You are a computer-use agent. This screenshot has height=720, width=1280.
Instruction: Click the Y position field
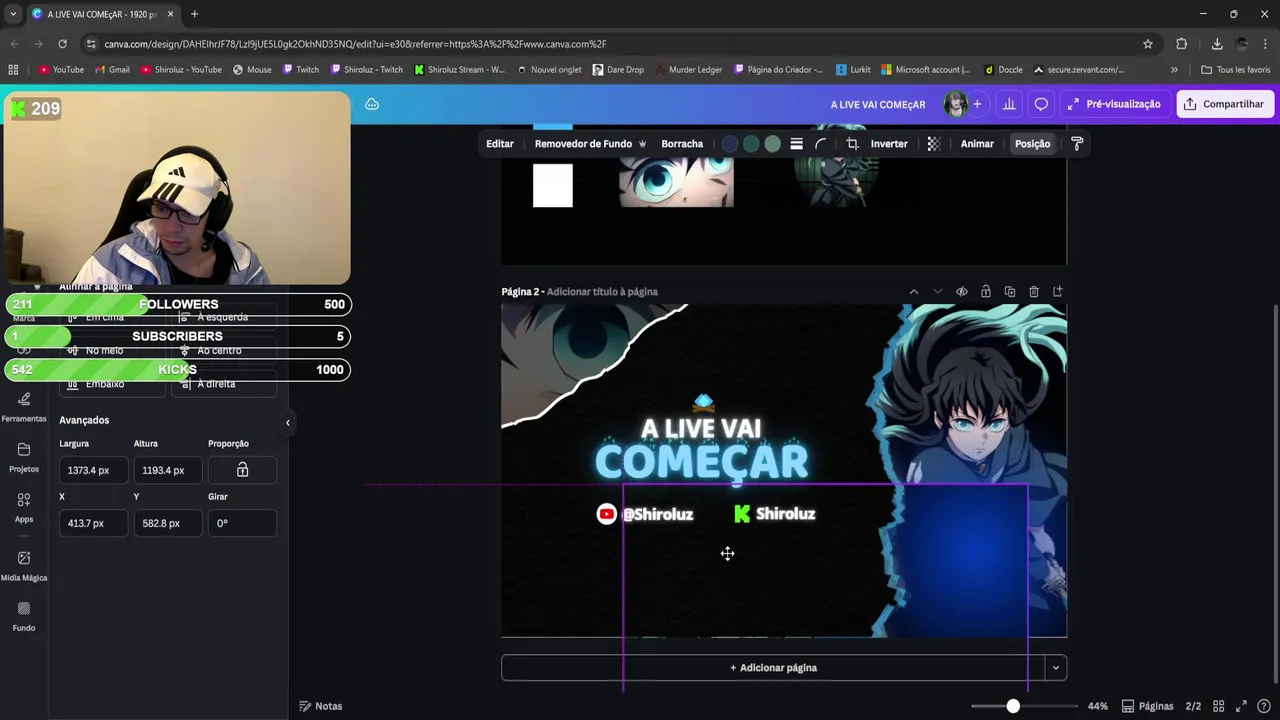point(167,523)
